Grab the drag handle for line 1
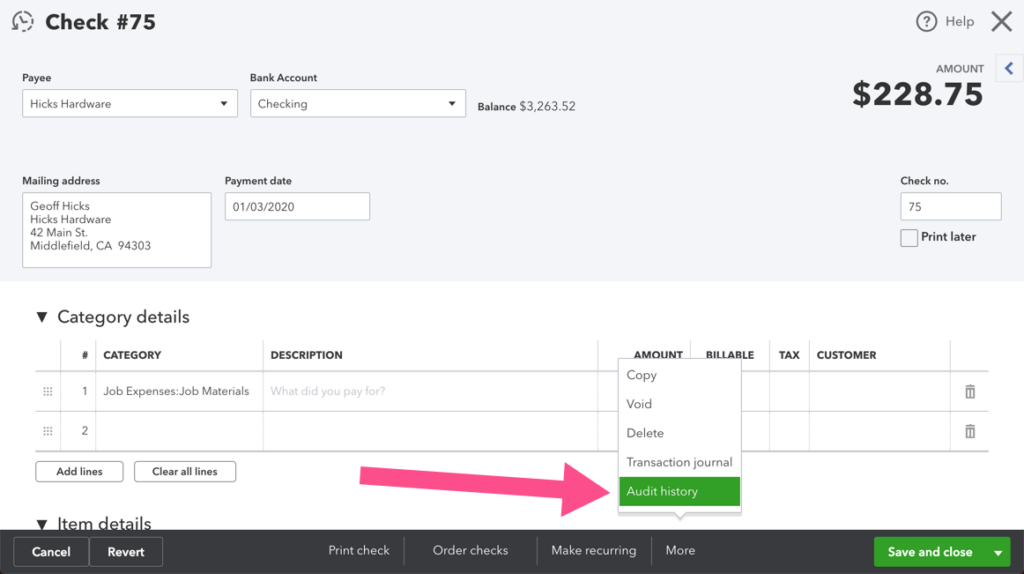The image size is (1024, 574). point(48,392)
